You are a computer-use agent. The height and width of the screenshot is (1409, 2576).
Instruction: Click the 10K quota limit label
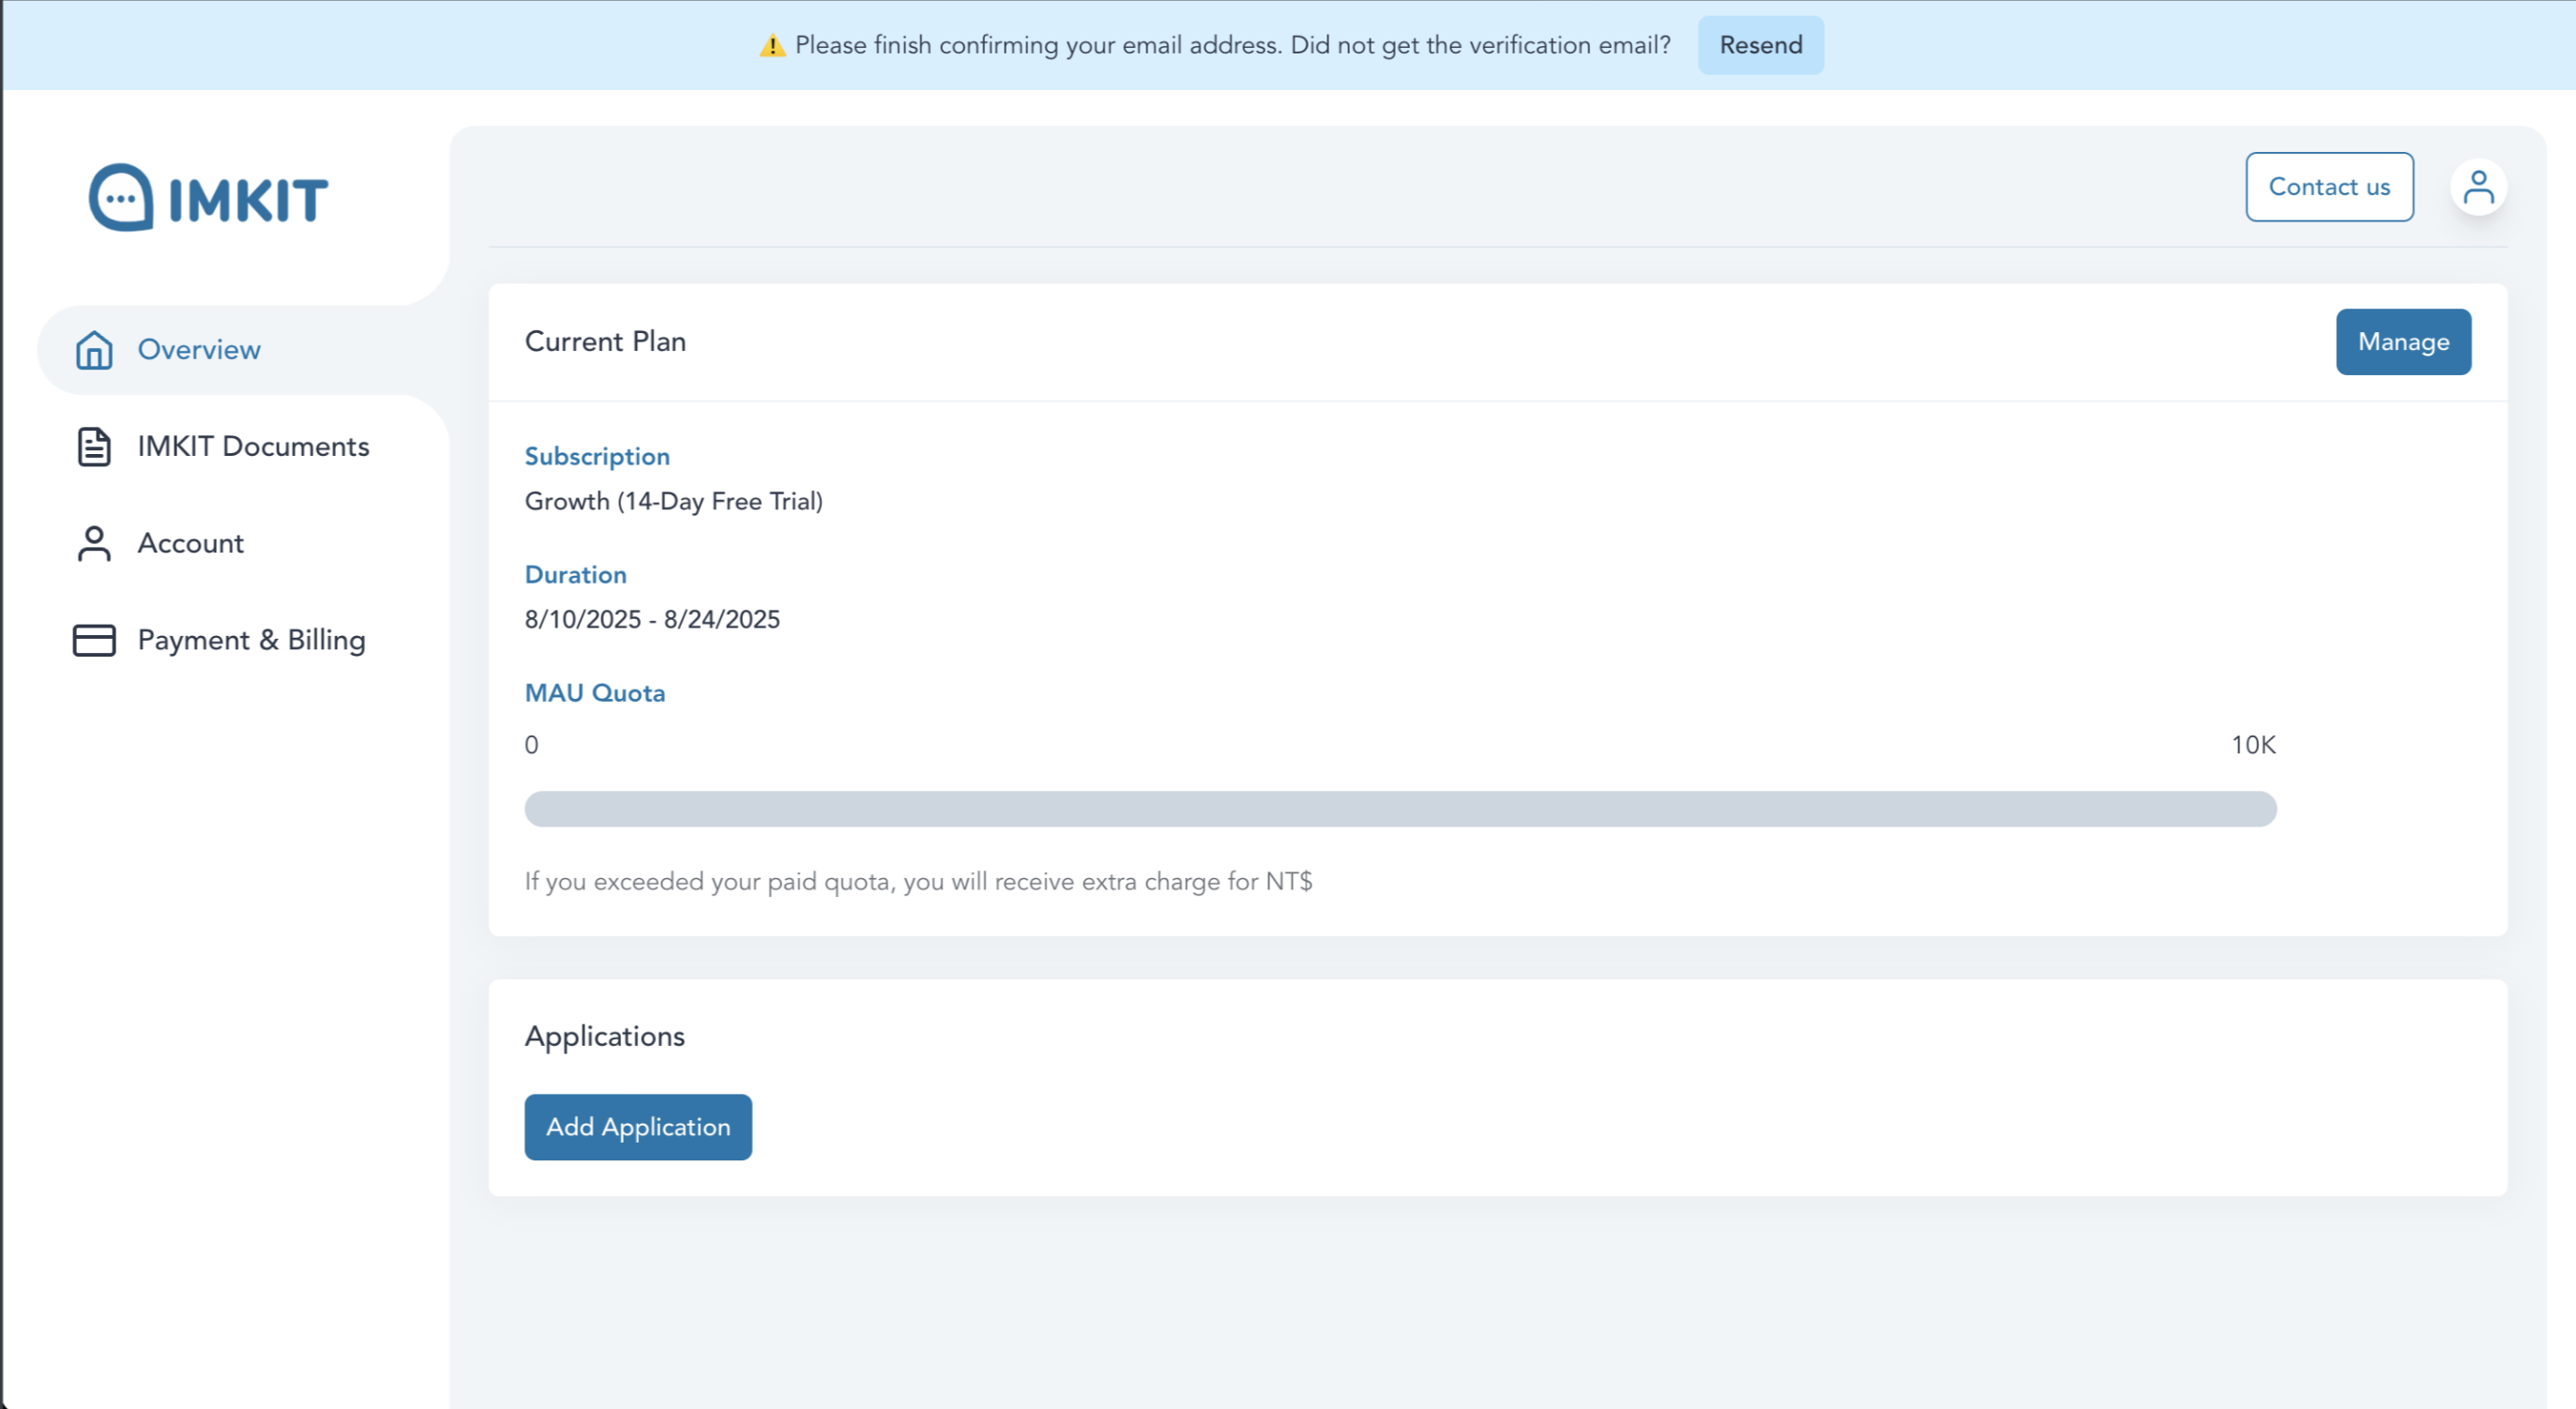click(x=2253, y=745)
